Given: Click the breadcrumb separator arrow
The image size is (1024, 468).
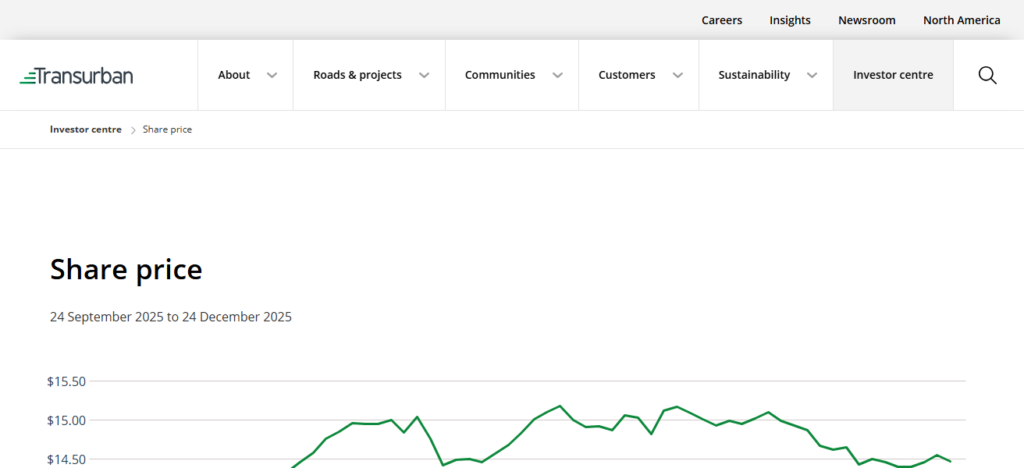Looking at the screenshot, I should tap(132, 130).
